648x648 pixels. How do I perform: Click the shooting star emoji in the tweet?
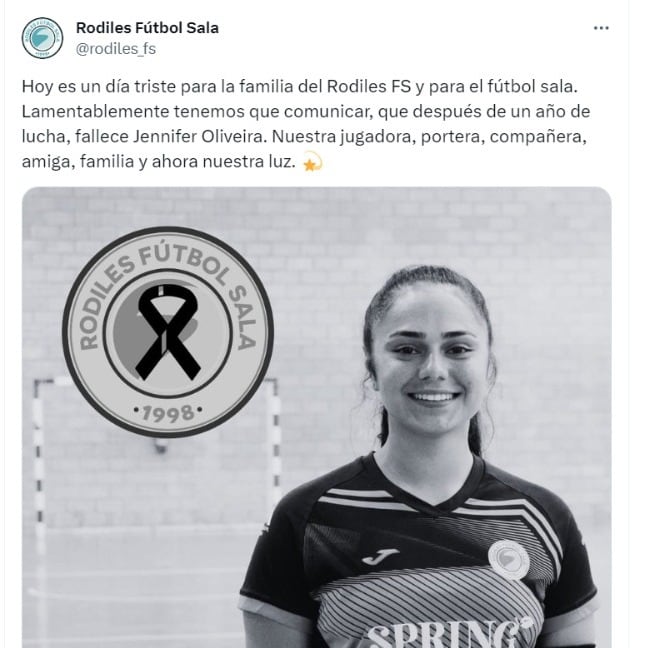(x=312, y=162)
